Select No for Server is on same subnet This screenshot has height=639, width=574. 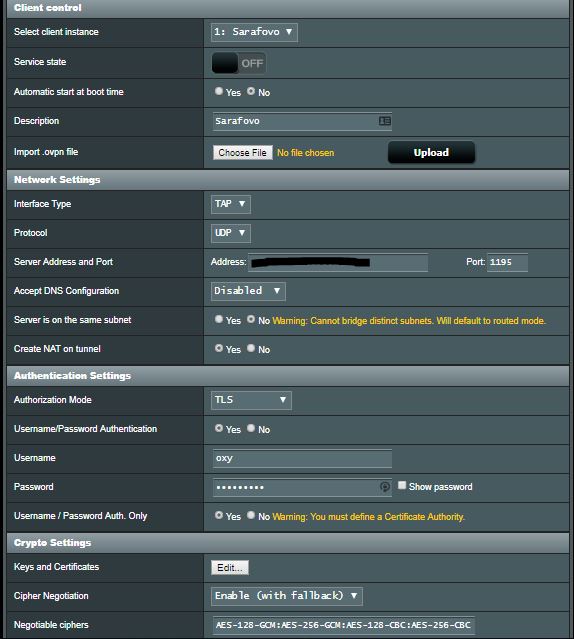[x=251, y=320]
